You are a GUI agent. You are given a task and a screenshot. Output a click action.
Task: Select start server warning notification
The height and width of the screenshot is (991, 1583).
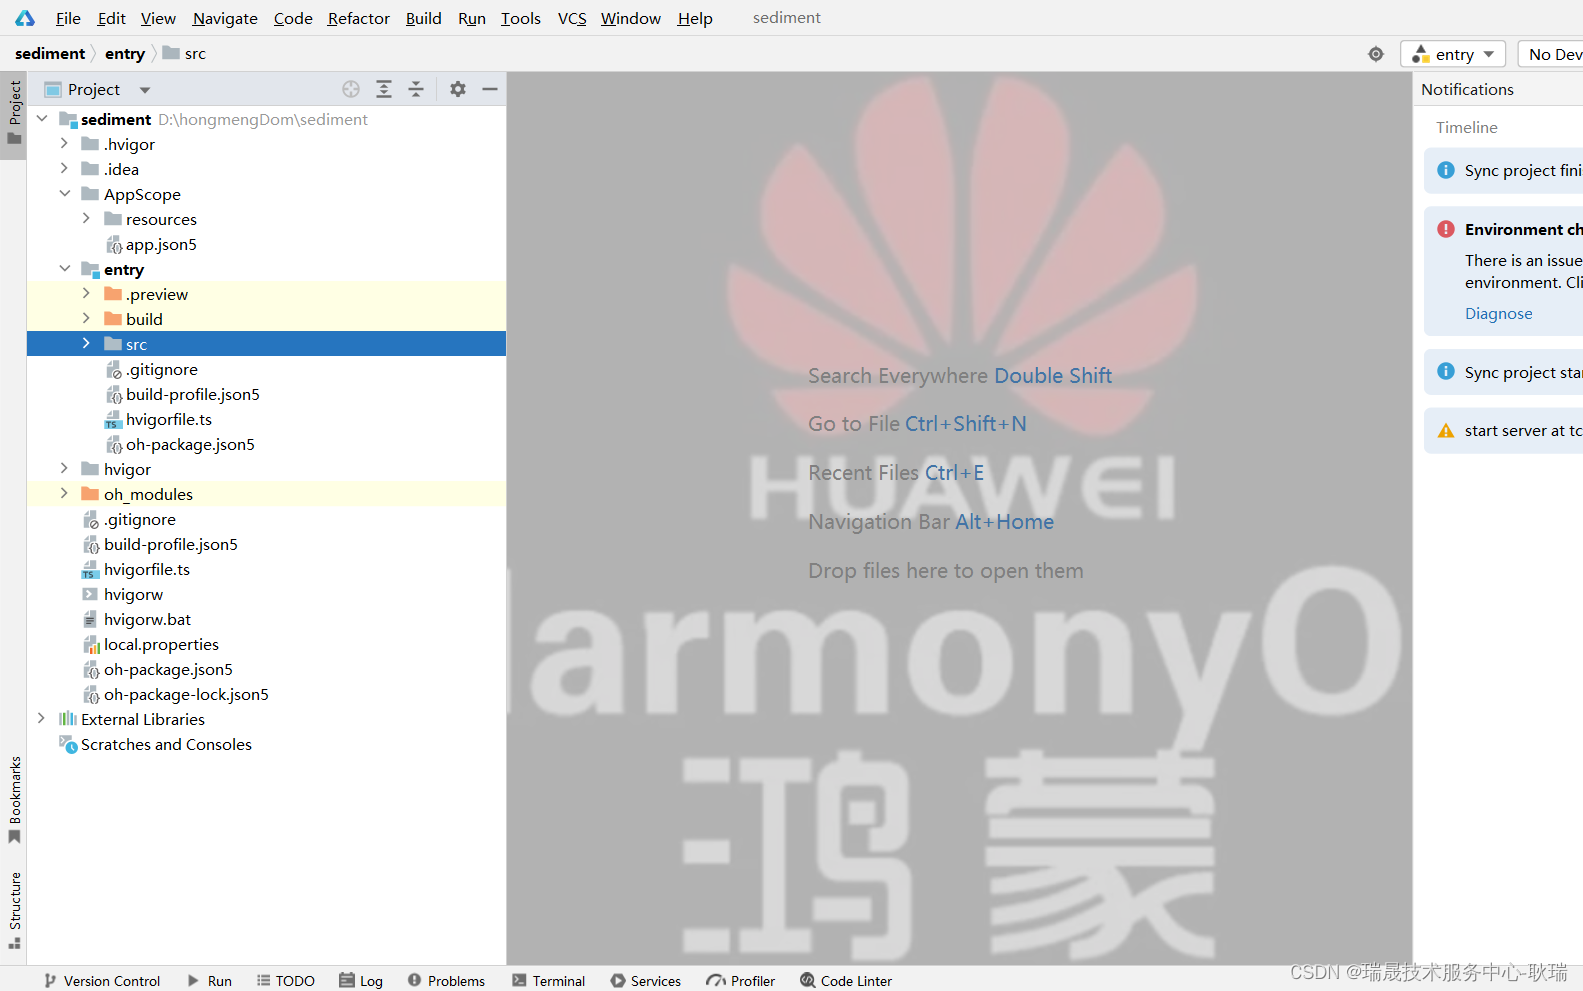[1504, 431]
